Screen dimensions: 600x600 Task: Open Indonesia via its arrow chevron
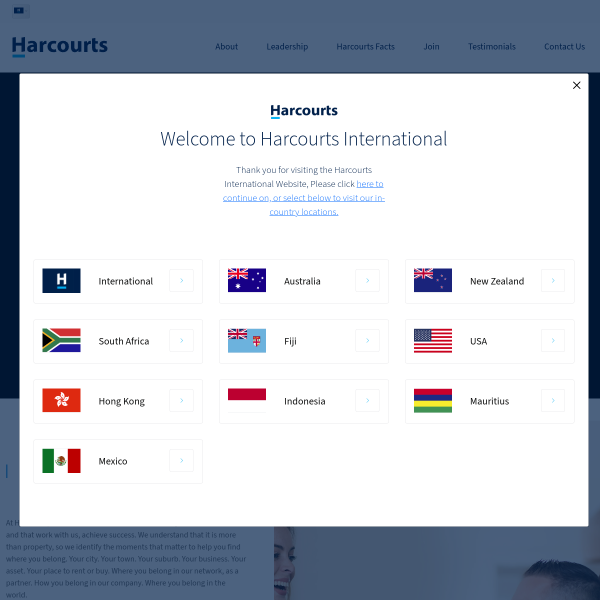point(367,400)
